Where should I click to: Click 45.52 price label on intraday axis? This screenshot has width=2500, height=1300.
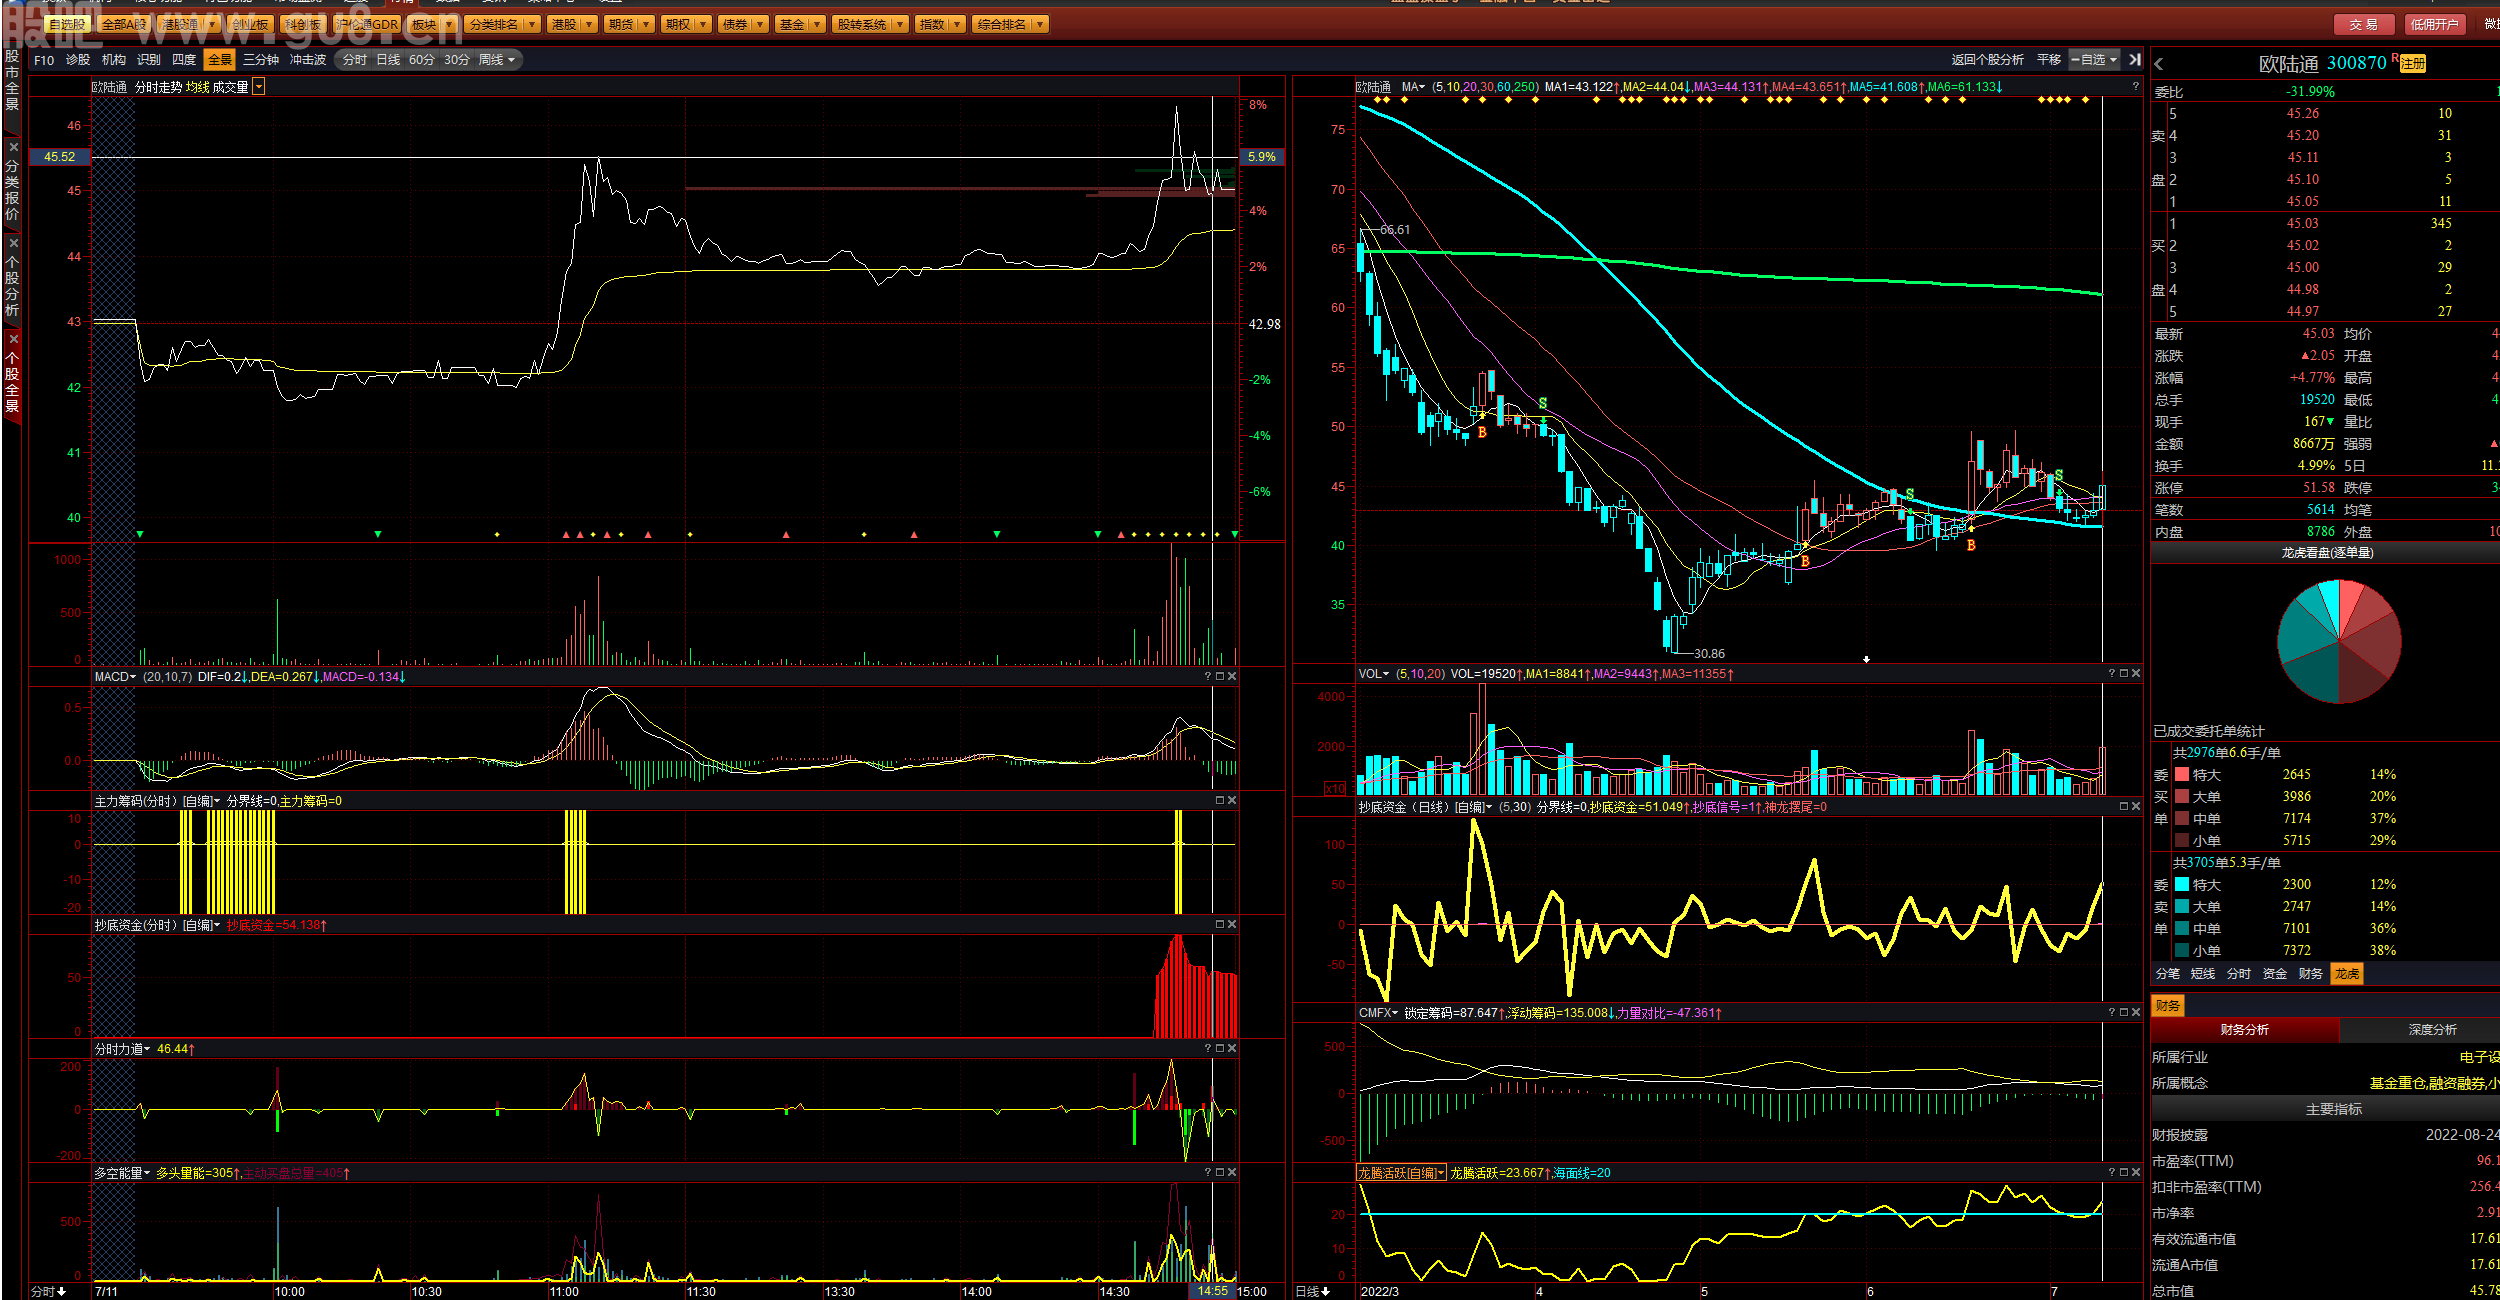tap(60, 157)
